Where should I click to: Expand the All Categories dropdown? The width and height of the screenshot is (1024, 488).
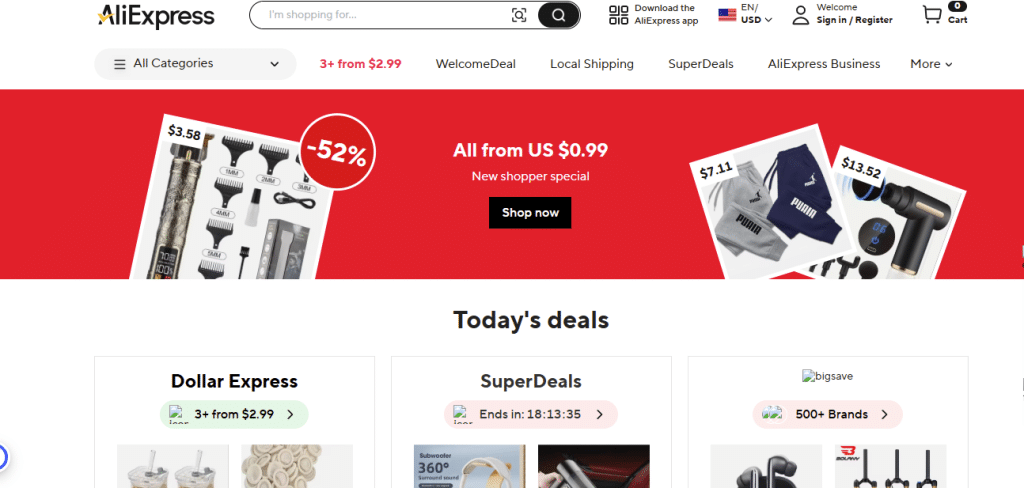tap(274, 64)
